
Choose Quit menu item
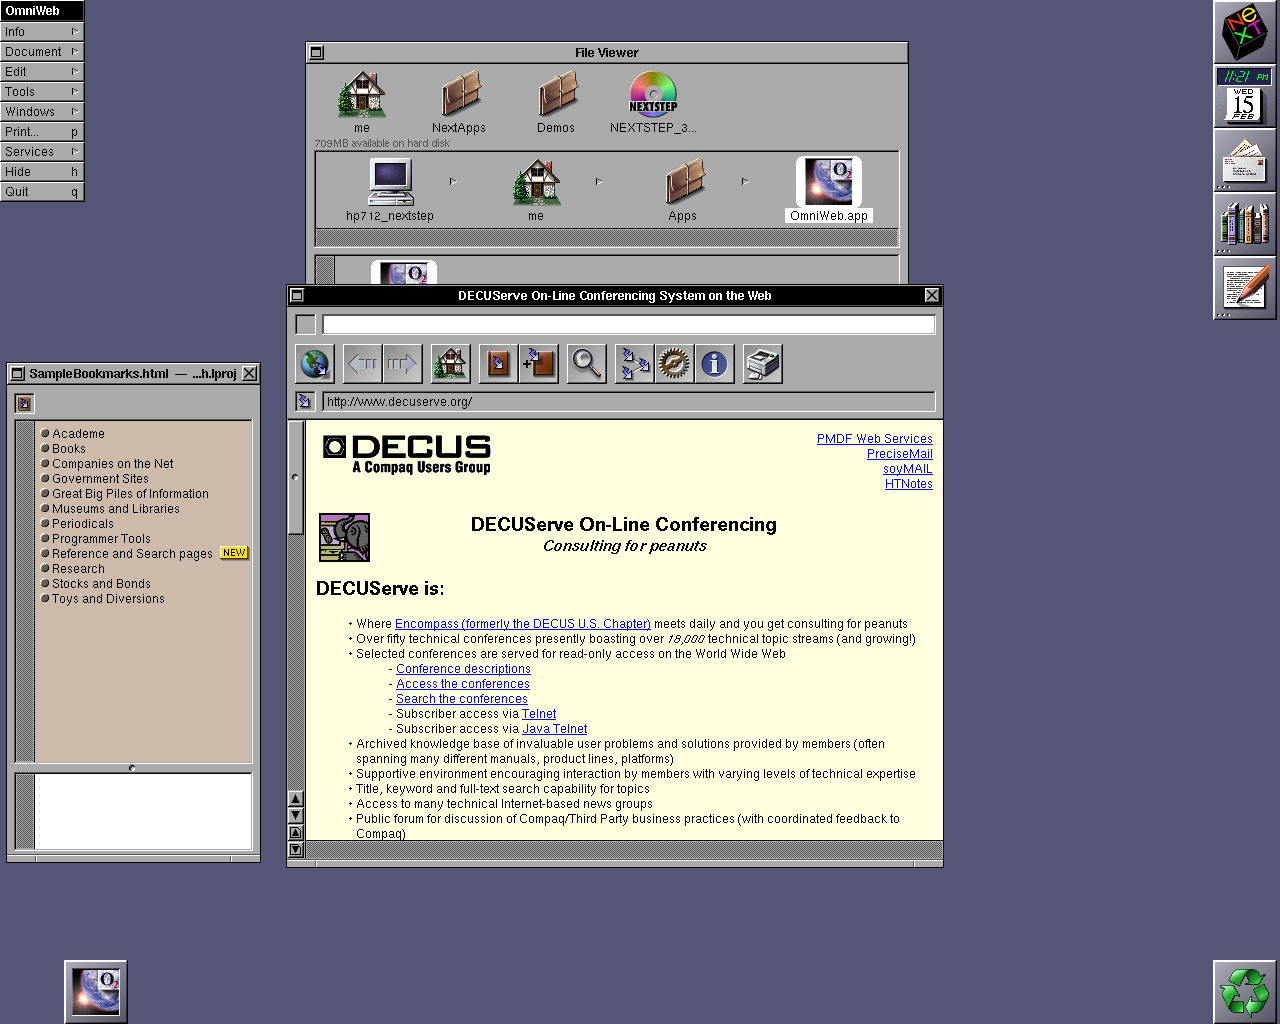pyautogui.click(x=42, y=192)
